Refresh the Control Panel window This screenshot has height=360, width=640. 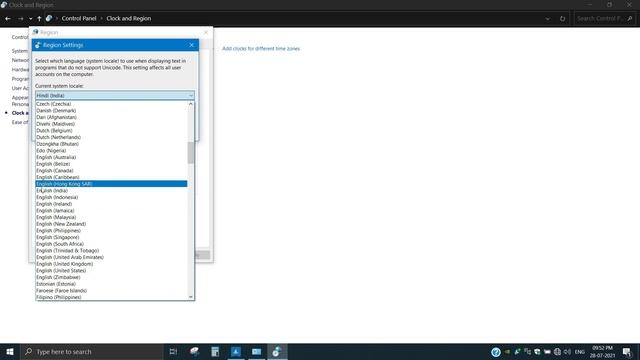(x=562, y=18)
